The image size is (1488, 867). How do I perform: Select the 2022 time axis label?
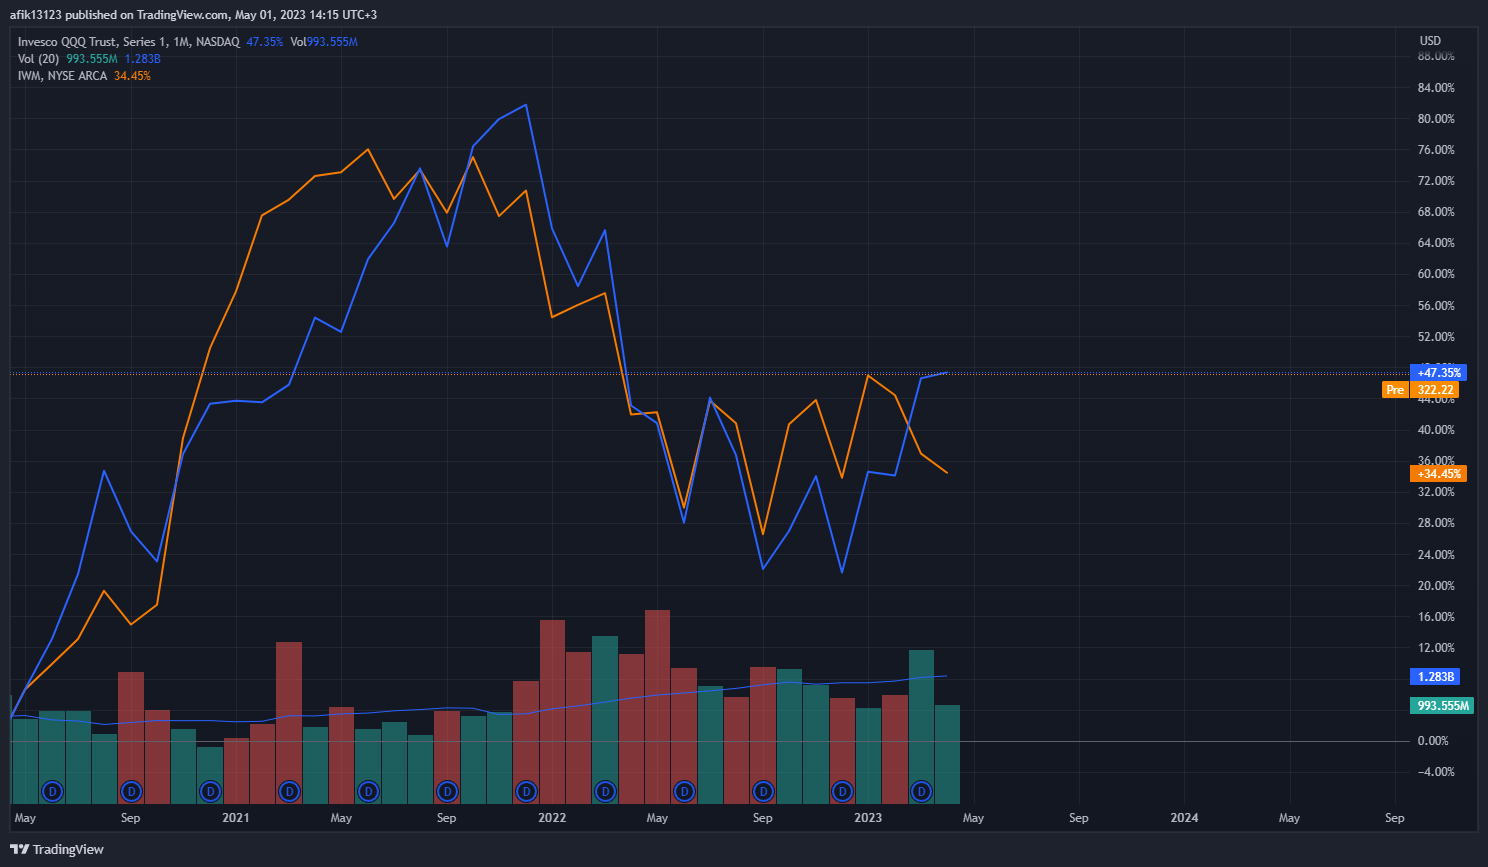(552, 818)
